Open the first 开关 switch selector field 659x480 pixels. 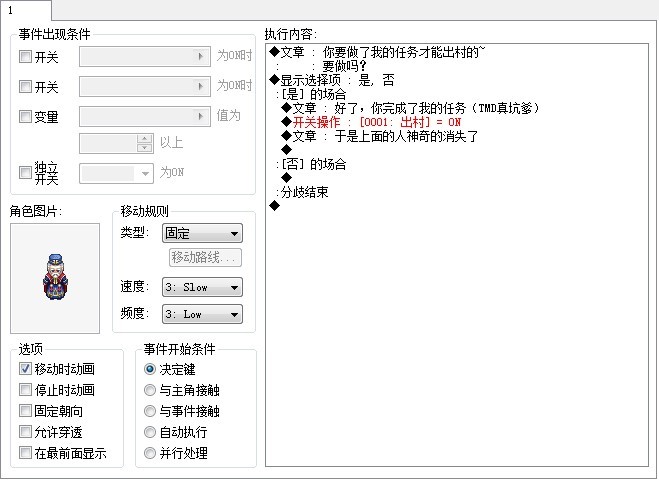tap(145, 56)
